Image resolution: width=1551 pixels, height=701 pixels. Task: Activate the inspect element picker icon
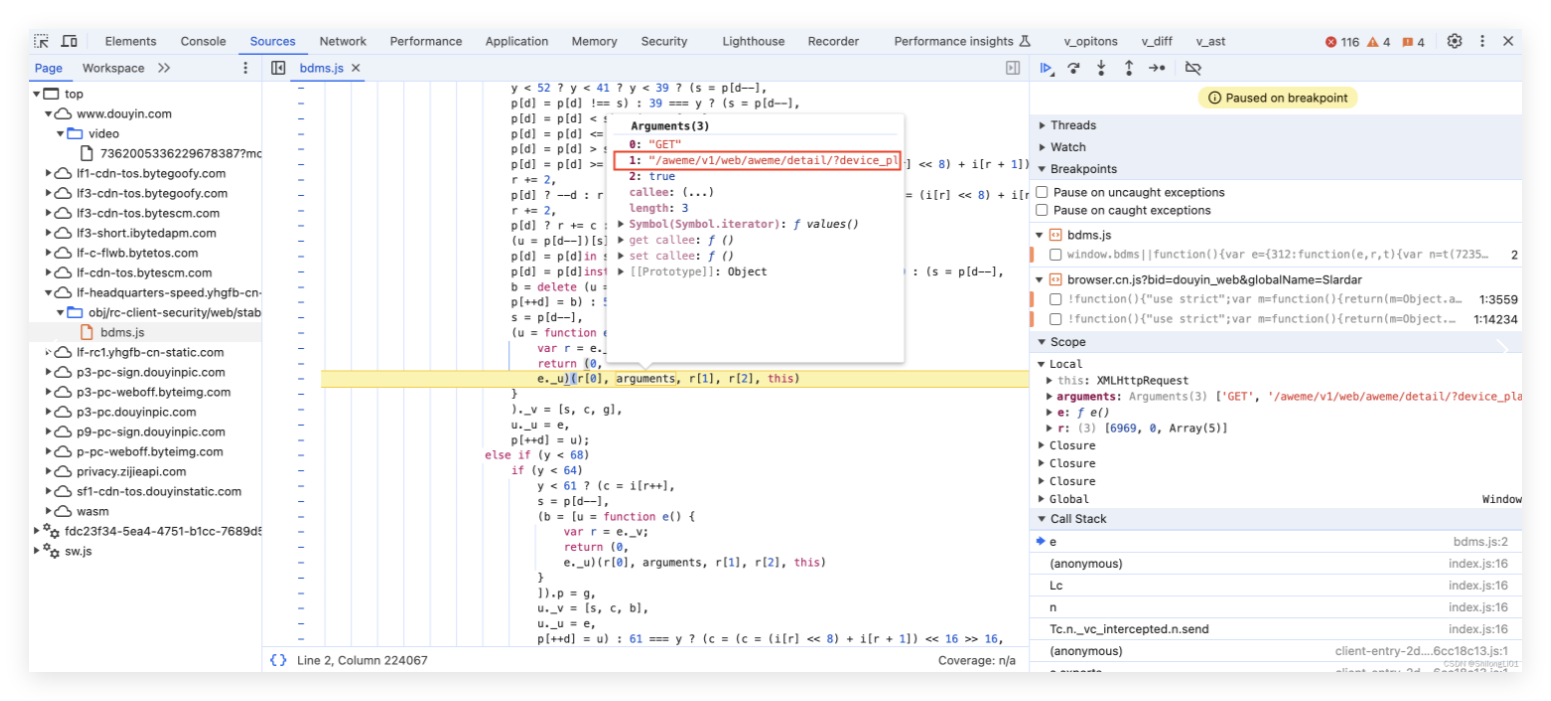point(41,41)
